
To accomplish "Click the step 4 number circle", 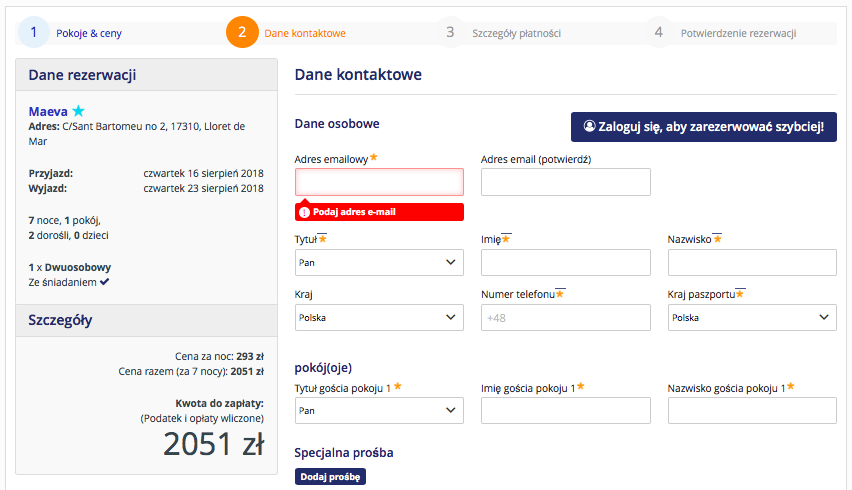I will point(659,33).
